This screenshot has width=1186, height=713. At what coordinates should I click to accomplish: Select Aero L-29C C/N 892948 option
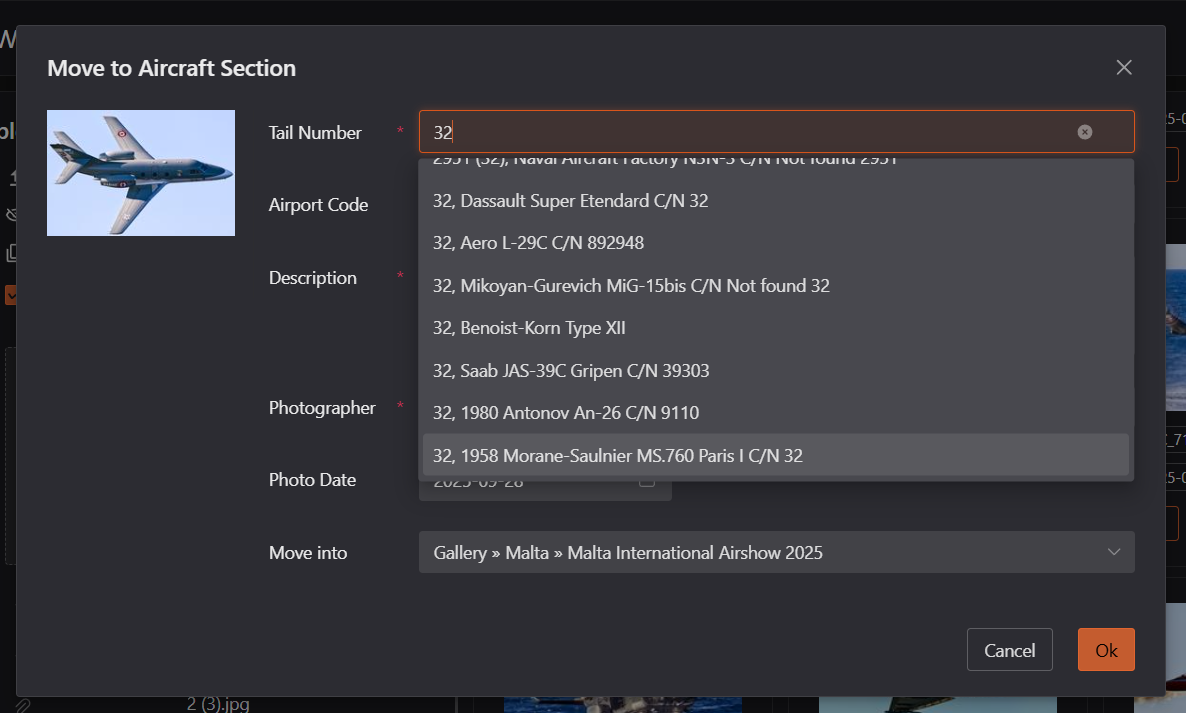pos(538,243)
